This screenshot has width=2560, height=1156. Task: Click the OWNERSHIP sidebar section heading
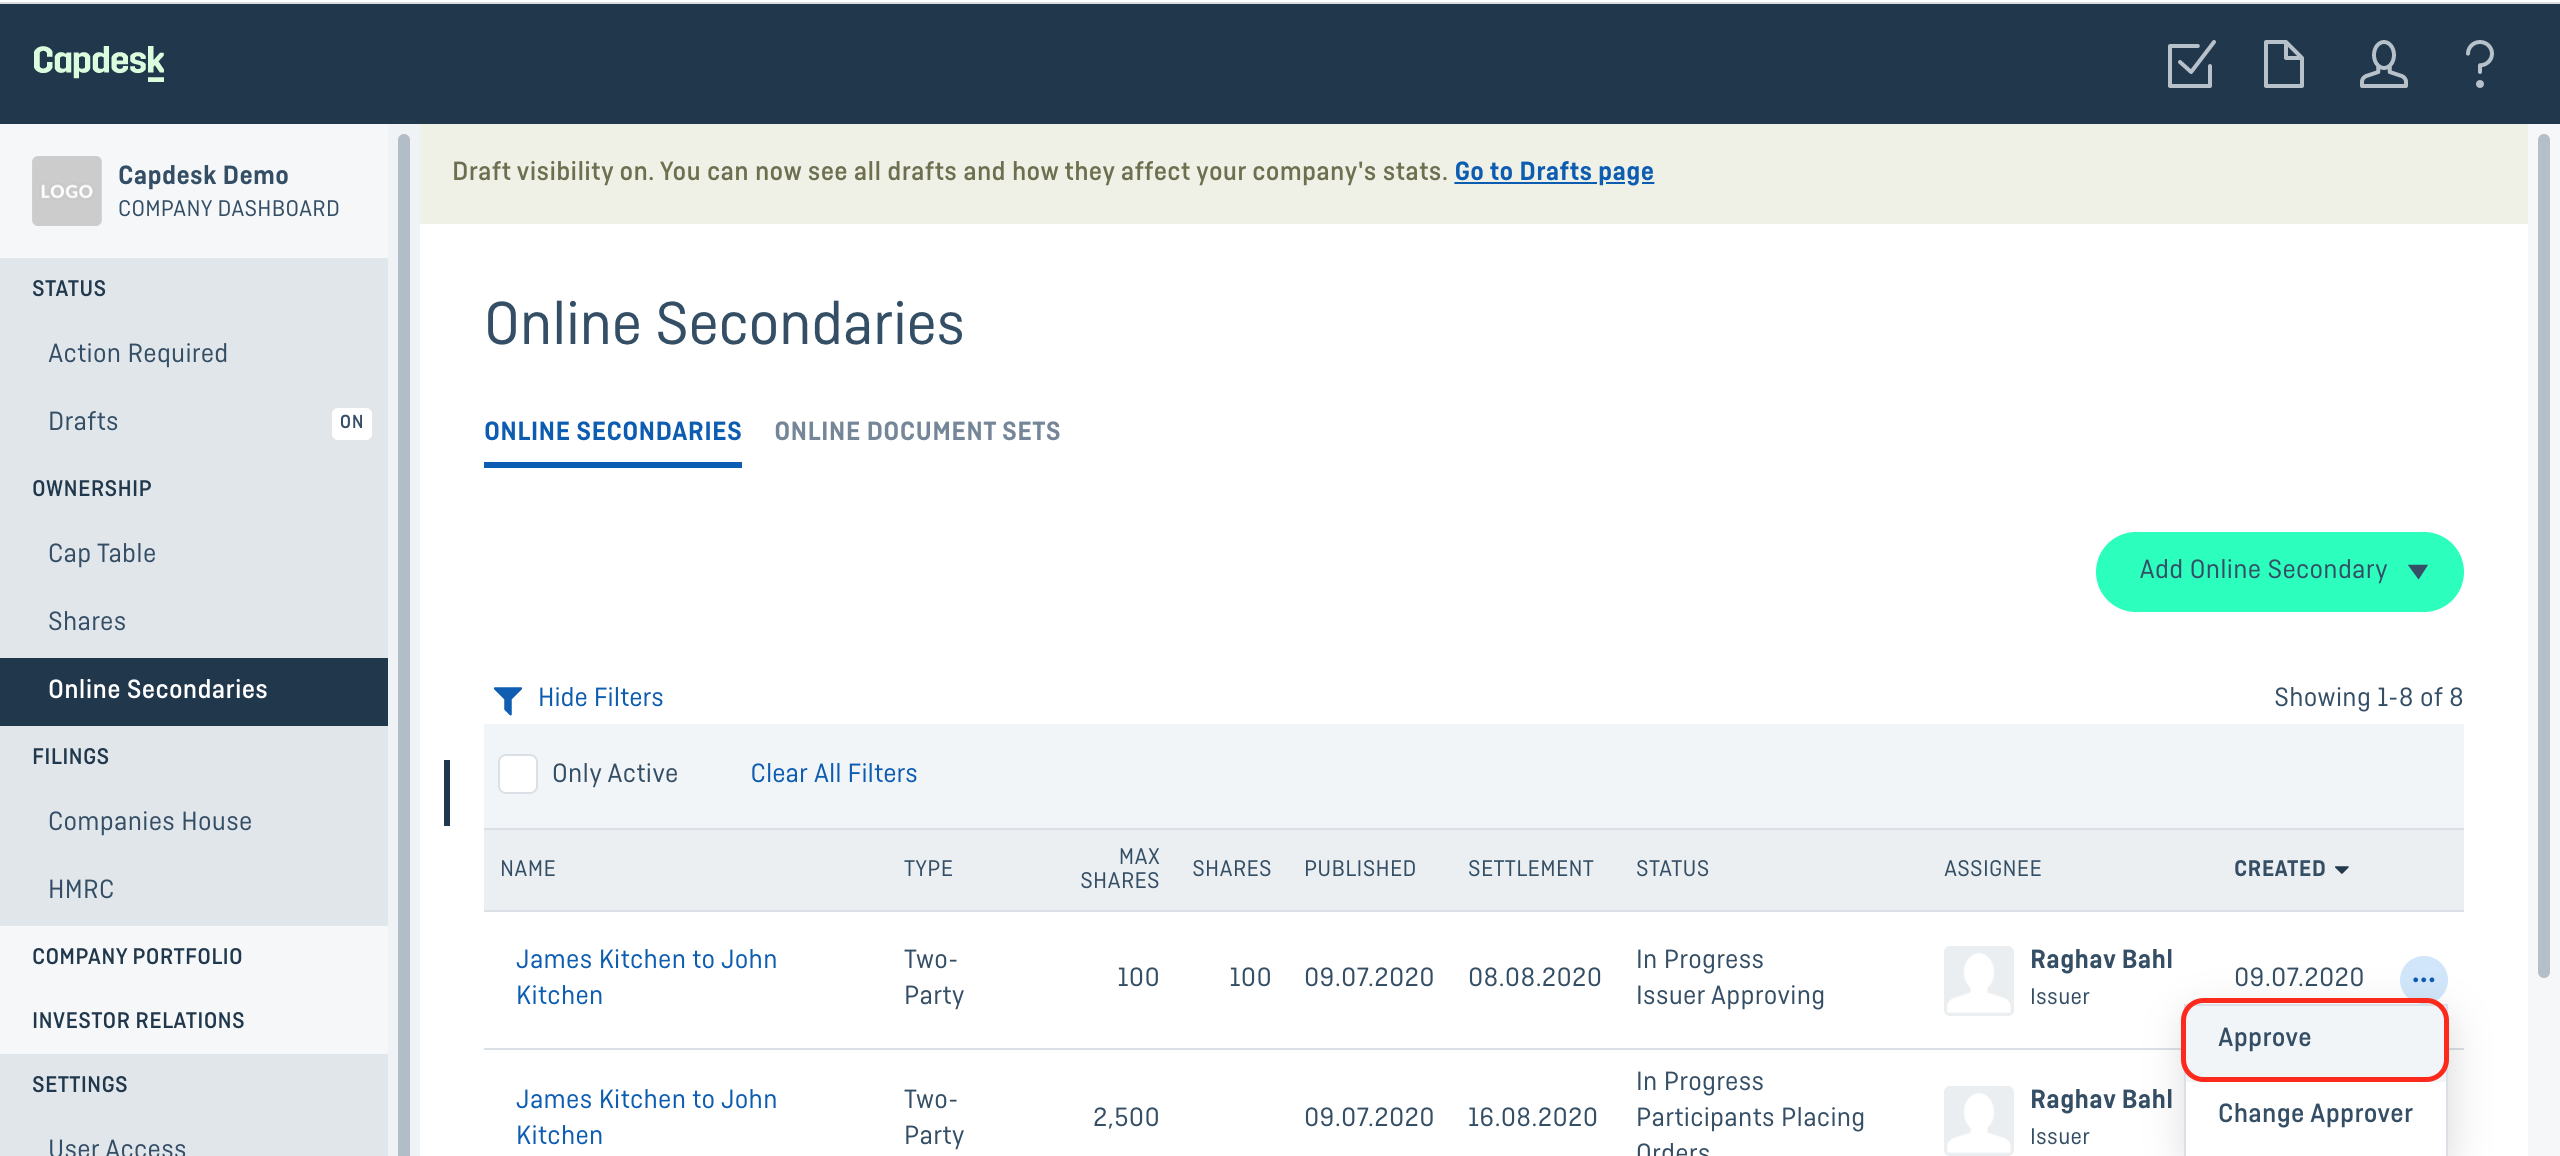pos(92,489)
